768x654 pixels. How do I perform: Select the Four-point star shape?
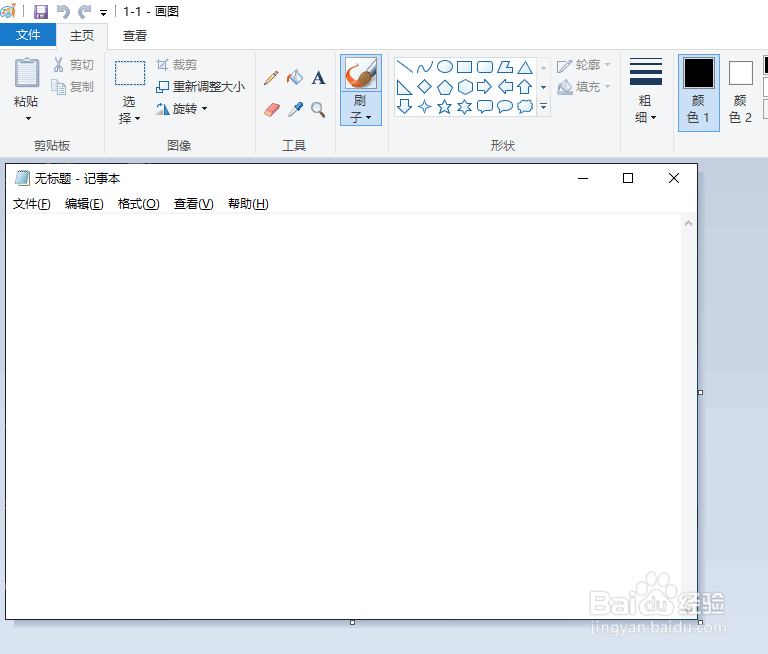point(425,106)
